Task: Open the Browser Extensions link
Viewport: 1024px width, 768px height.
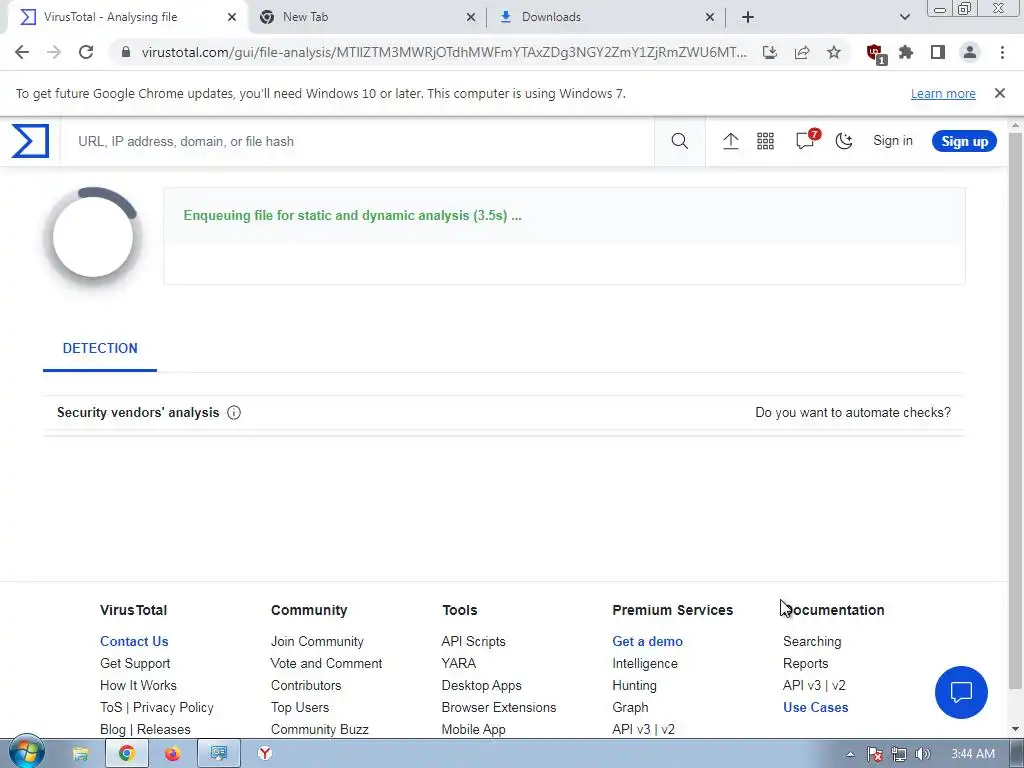Action: tap(499, 708)
